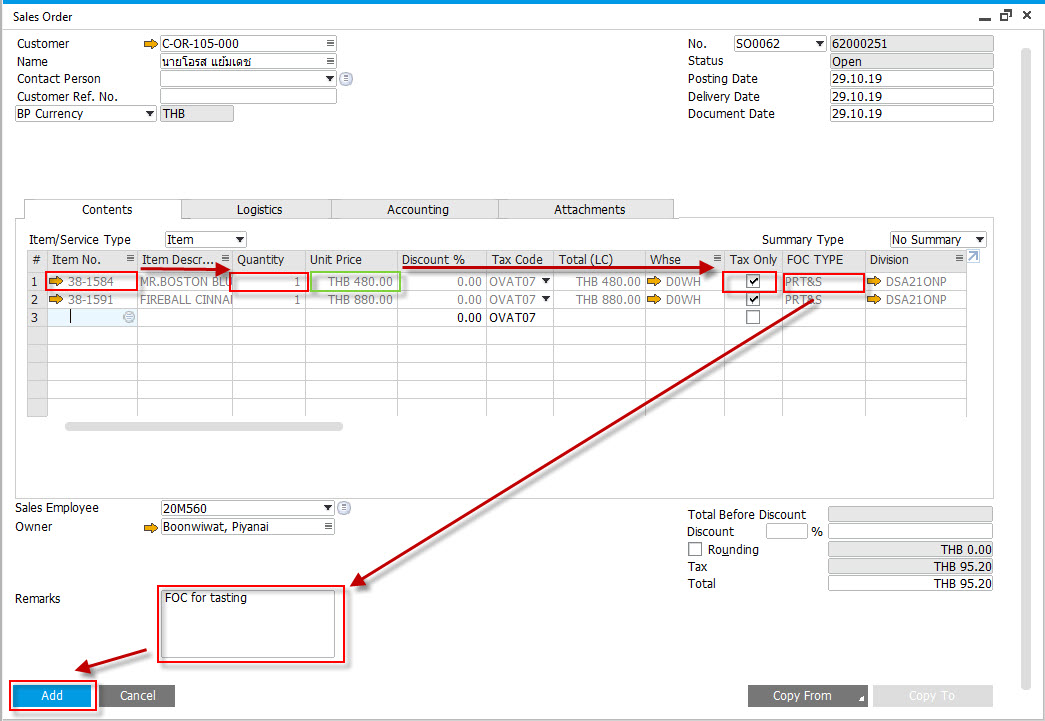Open Customer code list selector icon
Viewport: 1045px width, 721px height.
tap(330, 43)
